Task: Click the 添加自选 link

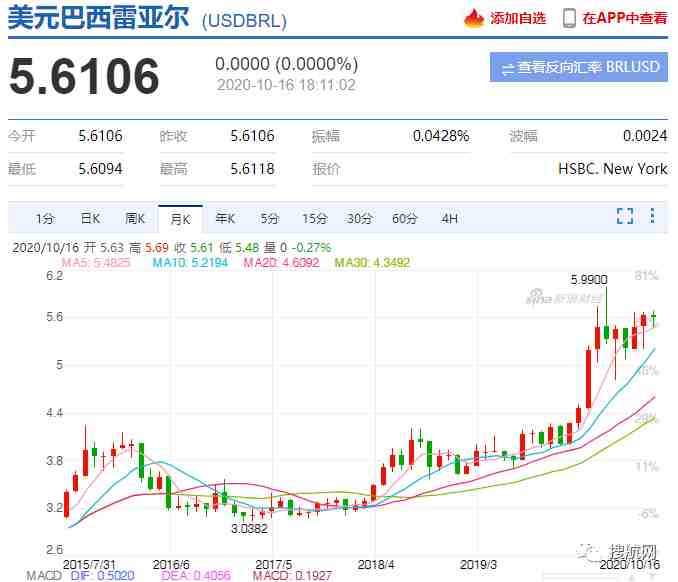Action: (x=518, y=19)
